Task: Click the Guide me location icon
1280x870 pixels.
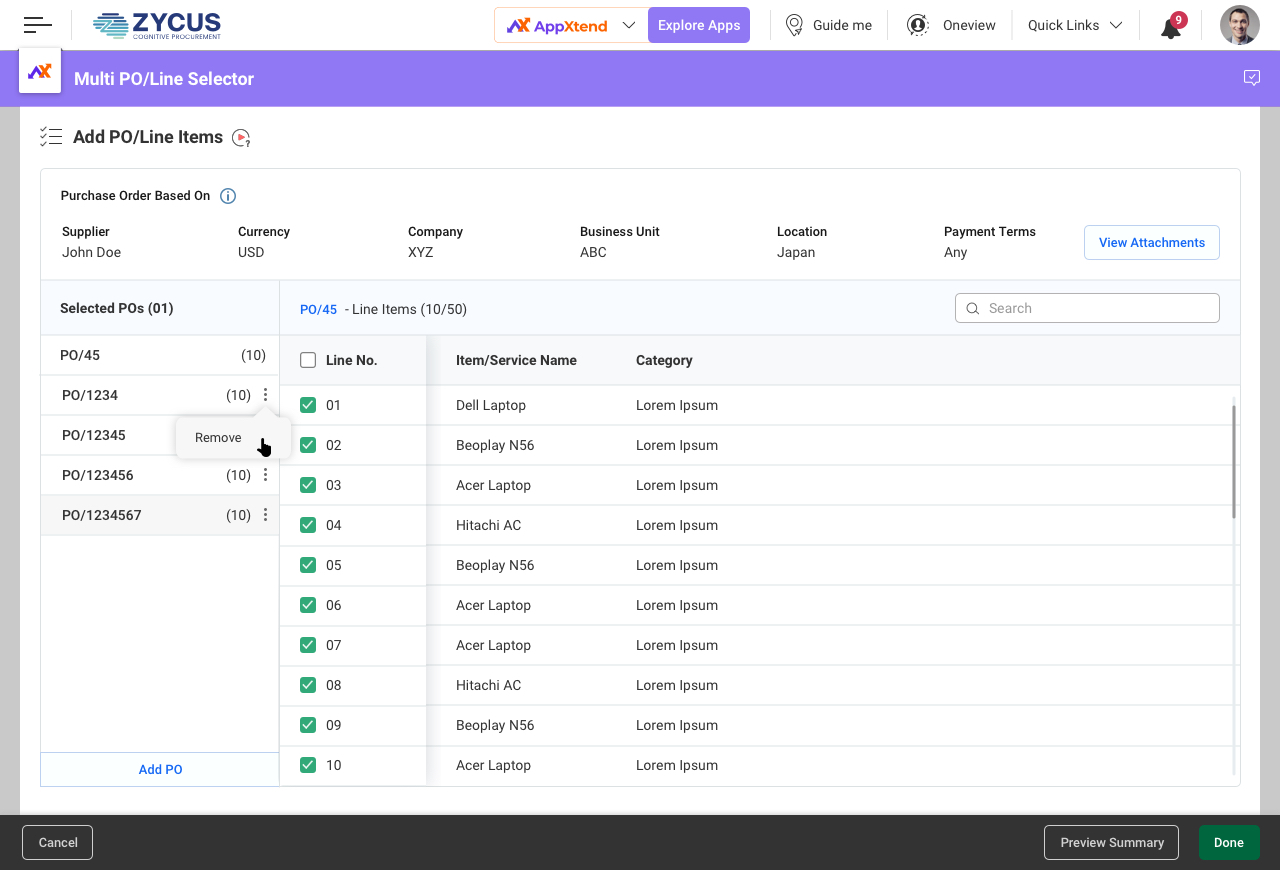Action: coord(795,25)
